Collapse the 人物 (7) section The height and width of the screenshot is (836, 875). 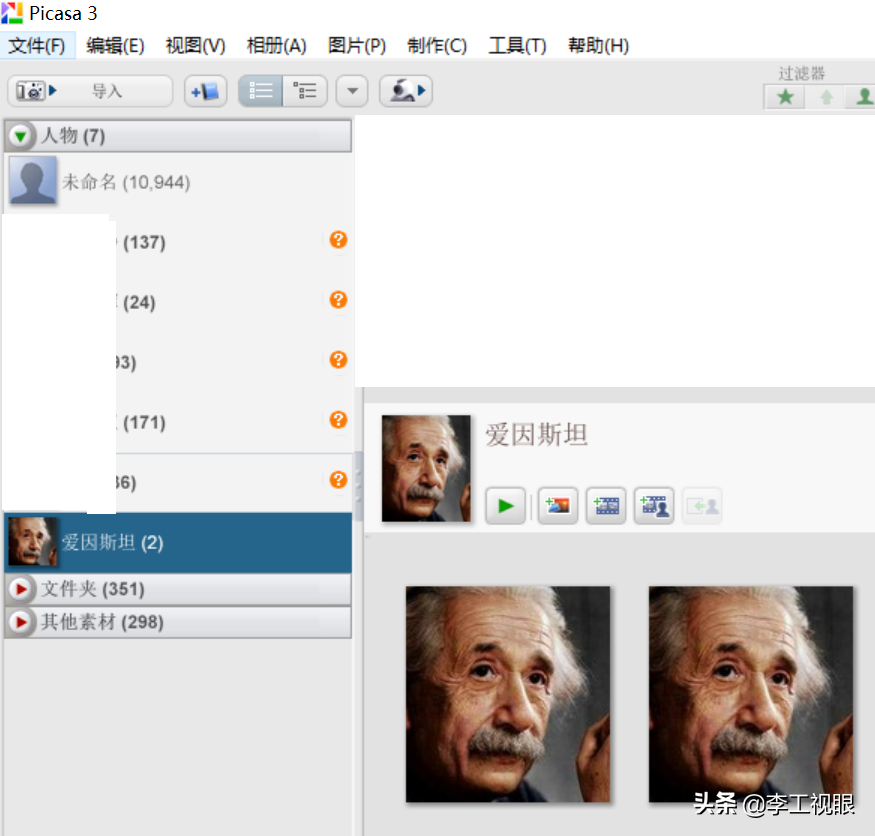[x=21, y=136]
